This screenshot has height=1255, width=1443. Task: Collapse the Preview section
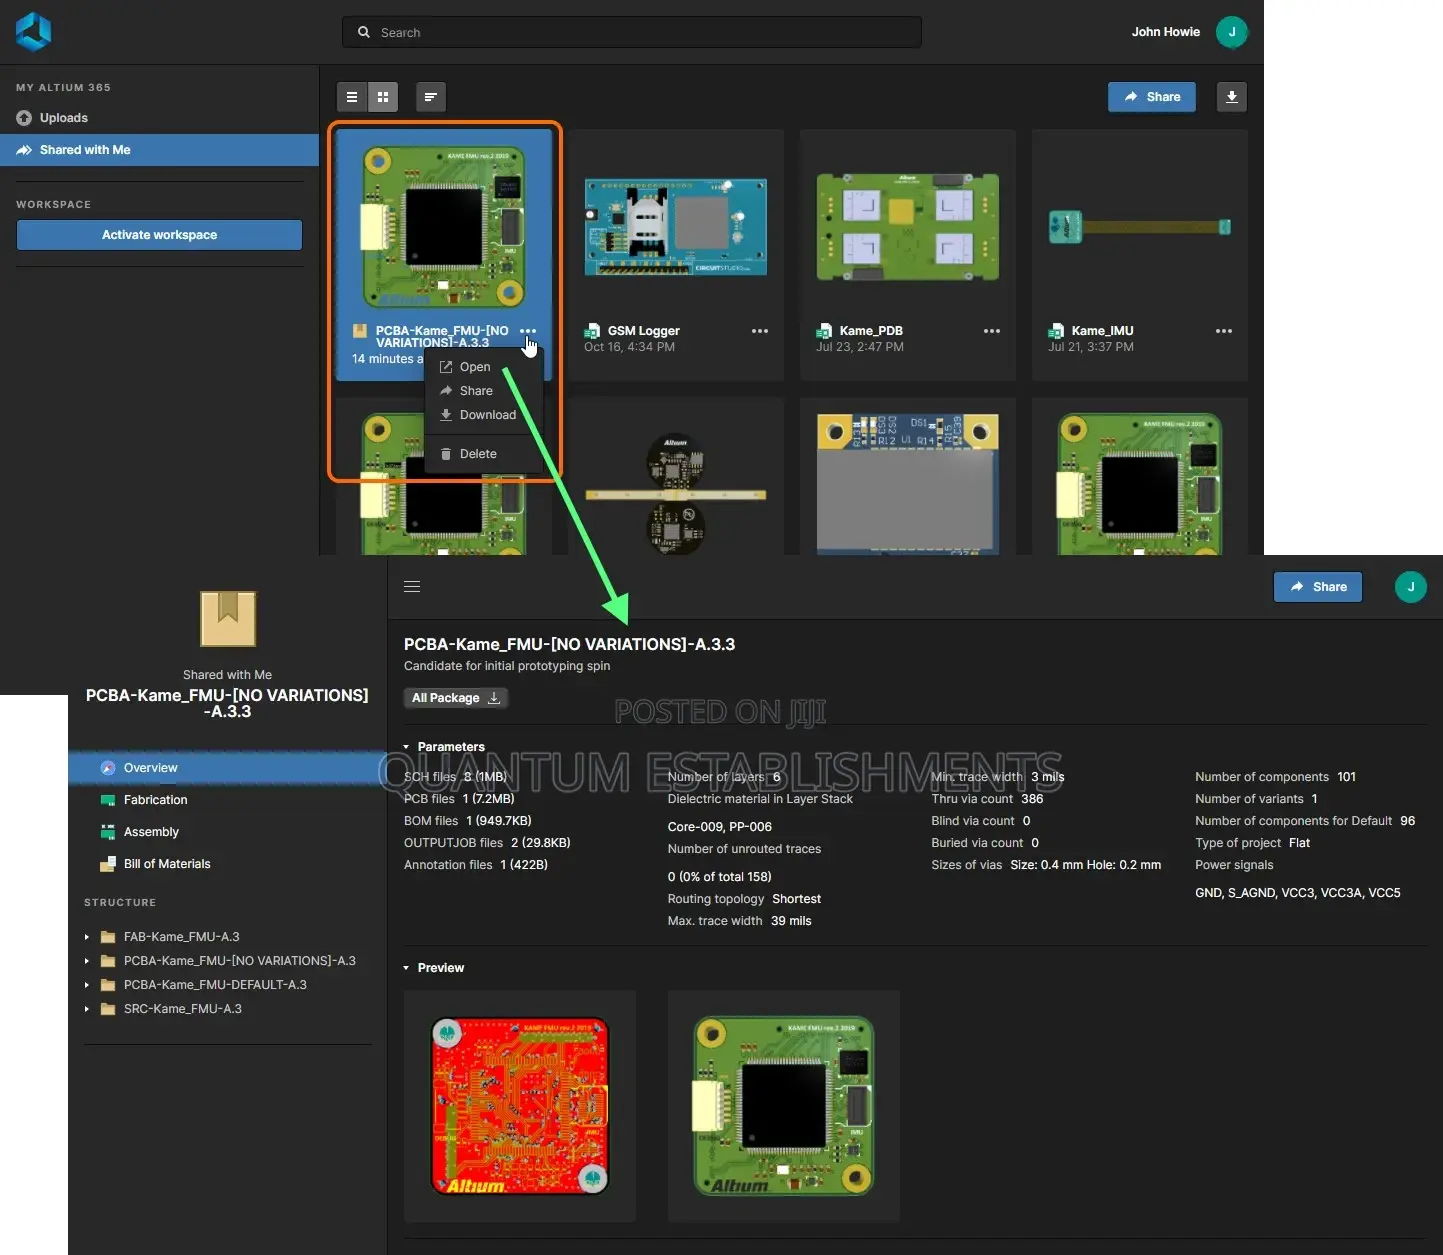point(406,968)
